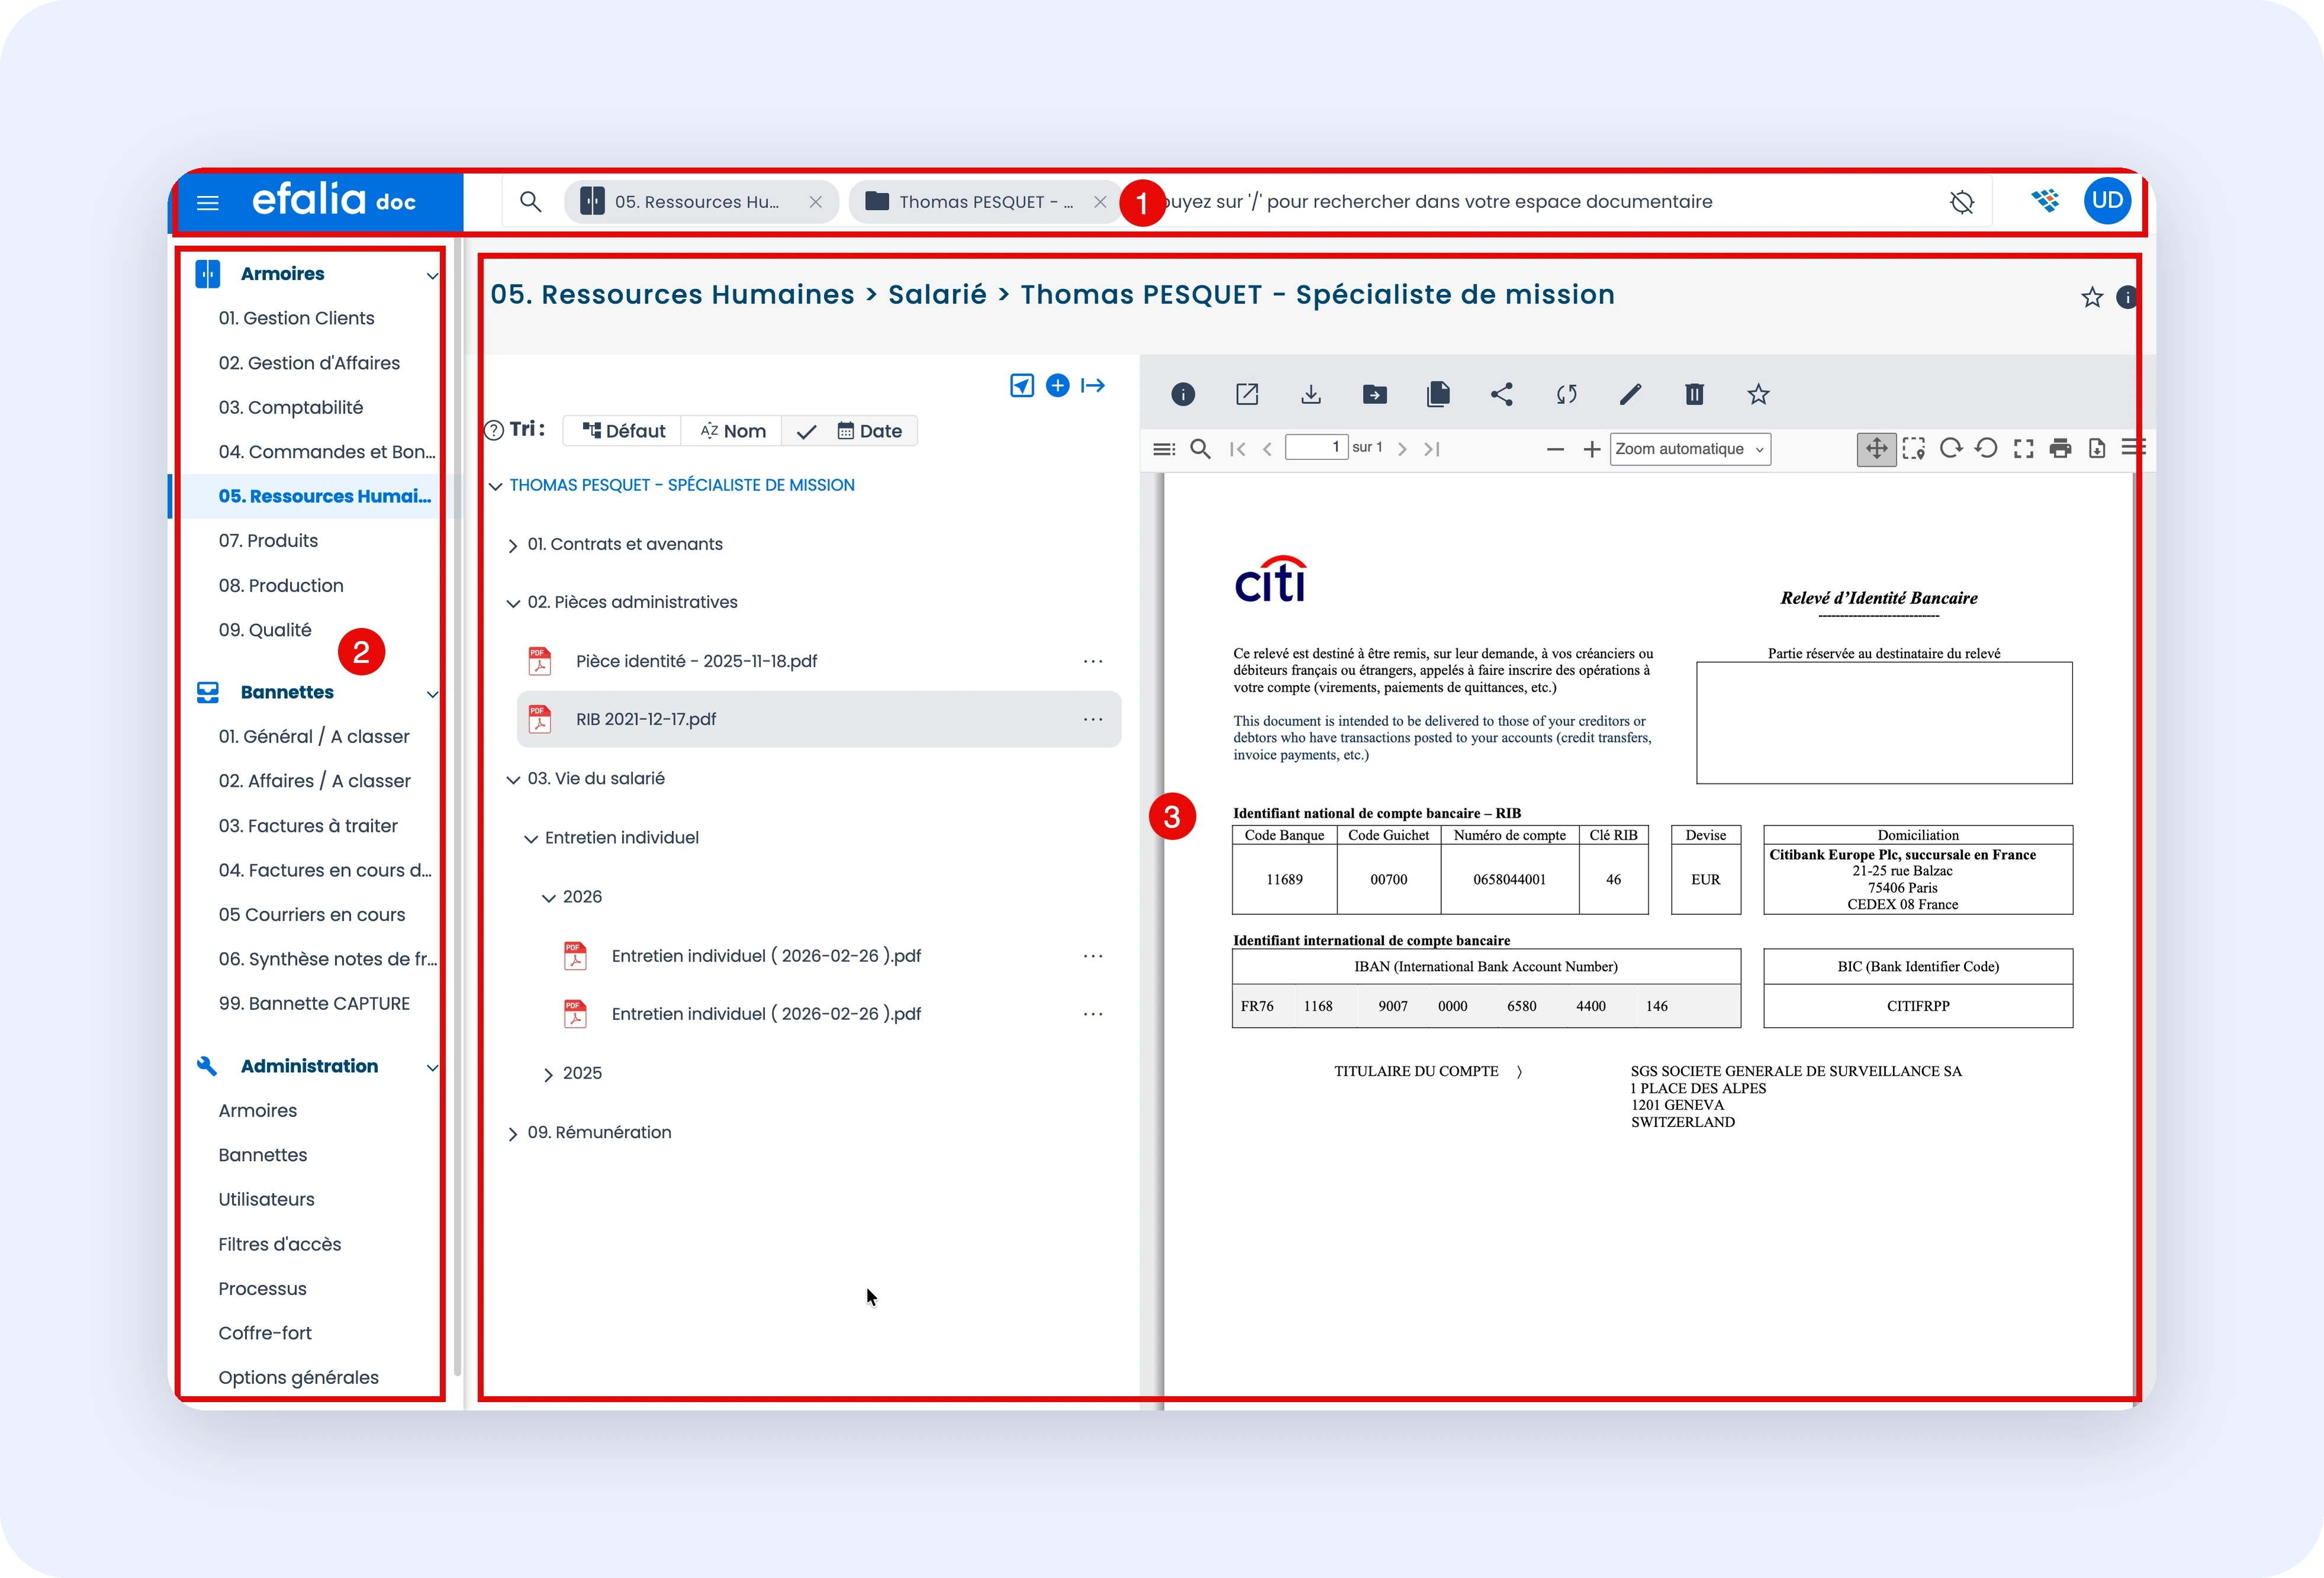This screenshot has width=2324, height=1578.
Task: Mark the document as favorite in the viewer toolbar
Action: point(1758,395)
